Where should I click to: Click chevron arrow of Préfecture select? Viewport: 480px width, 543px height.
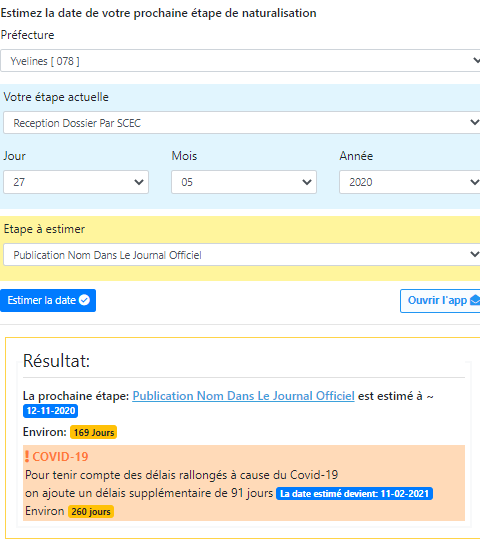coord(477,61)
